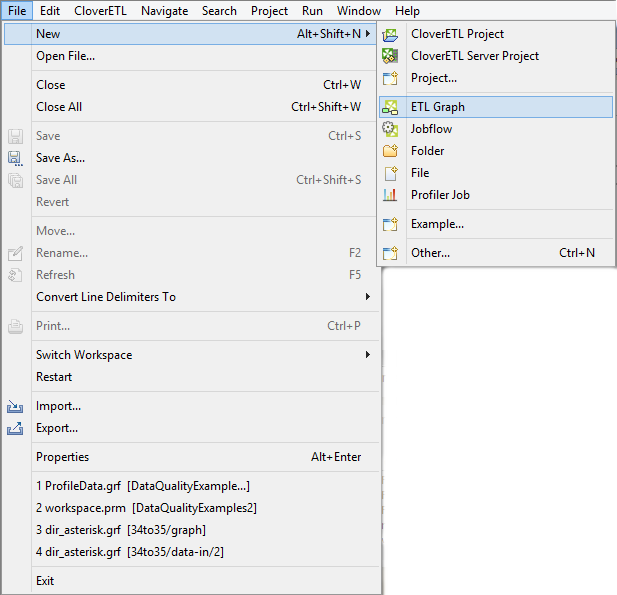
Task: Click the Save As disk icon
Action: click(x=15, y=158)
